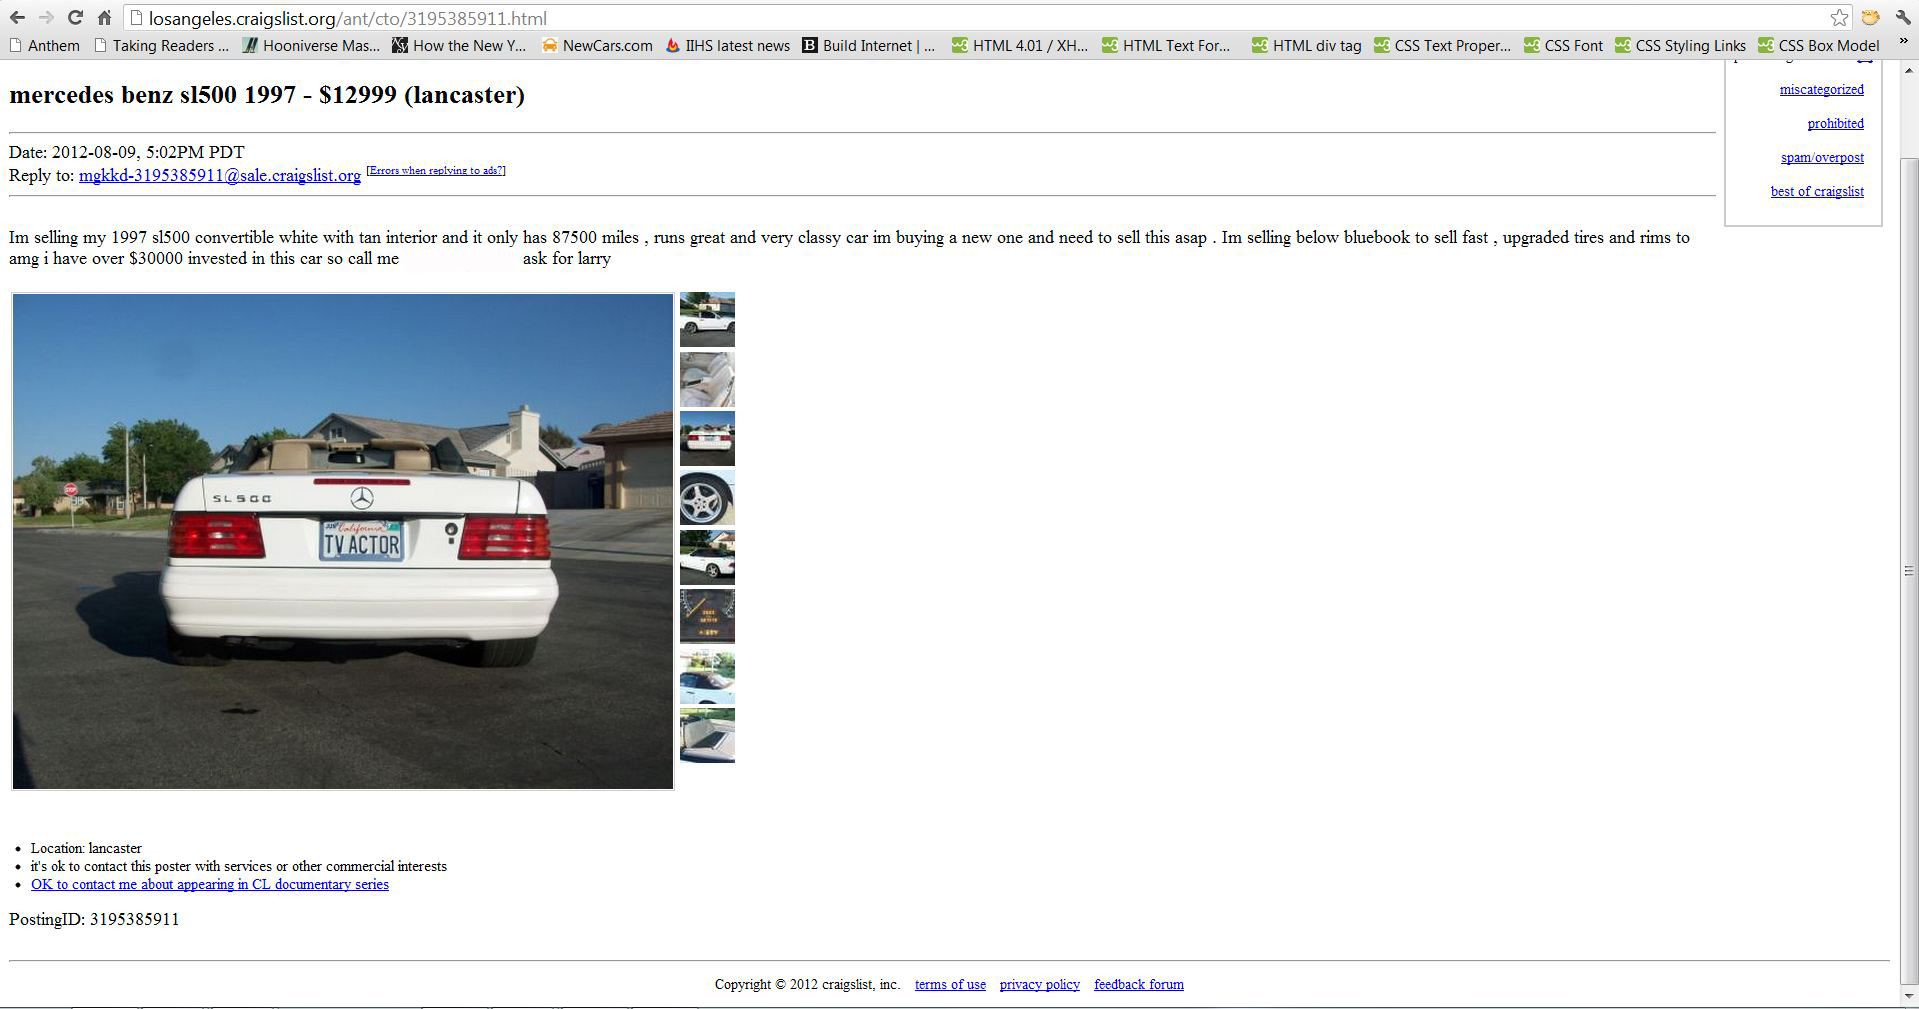Viewport: 1919px width, 1009px height.
Task: Open NewCars.com bookmark
Action: point(597,46)
